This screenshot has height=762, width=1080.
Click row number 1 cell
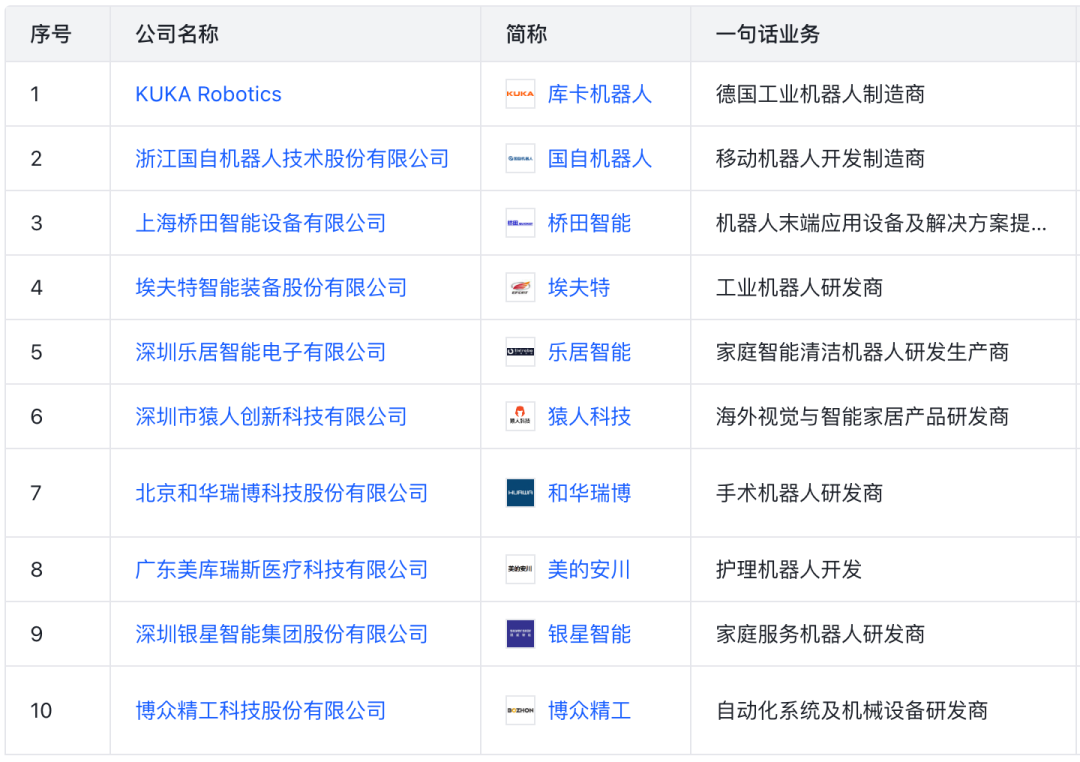click(x=58, y=94)
